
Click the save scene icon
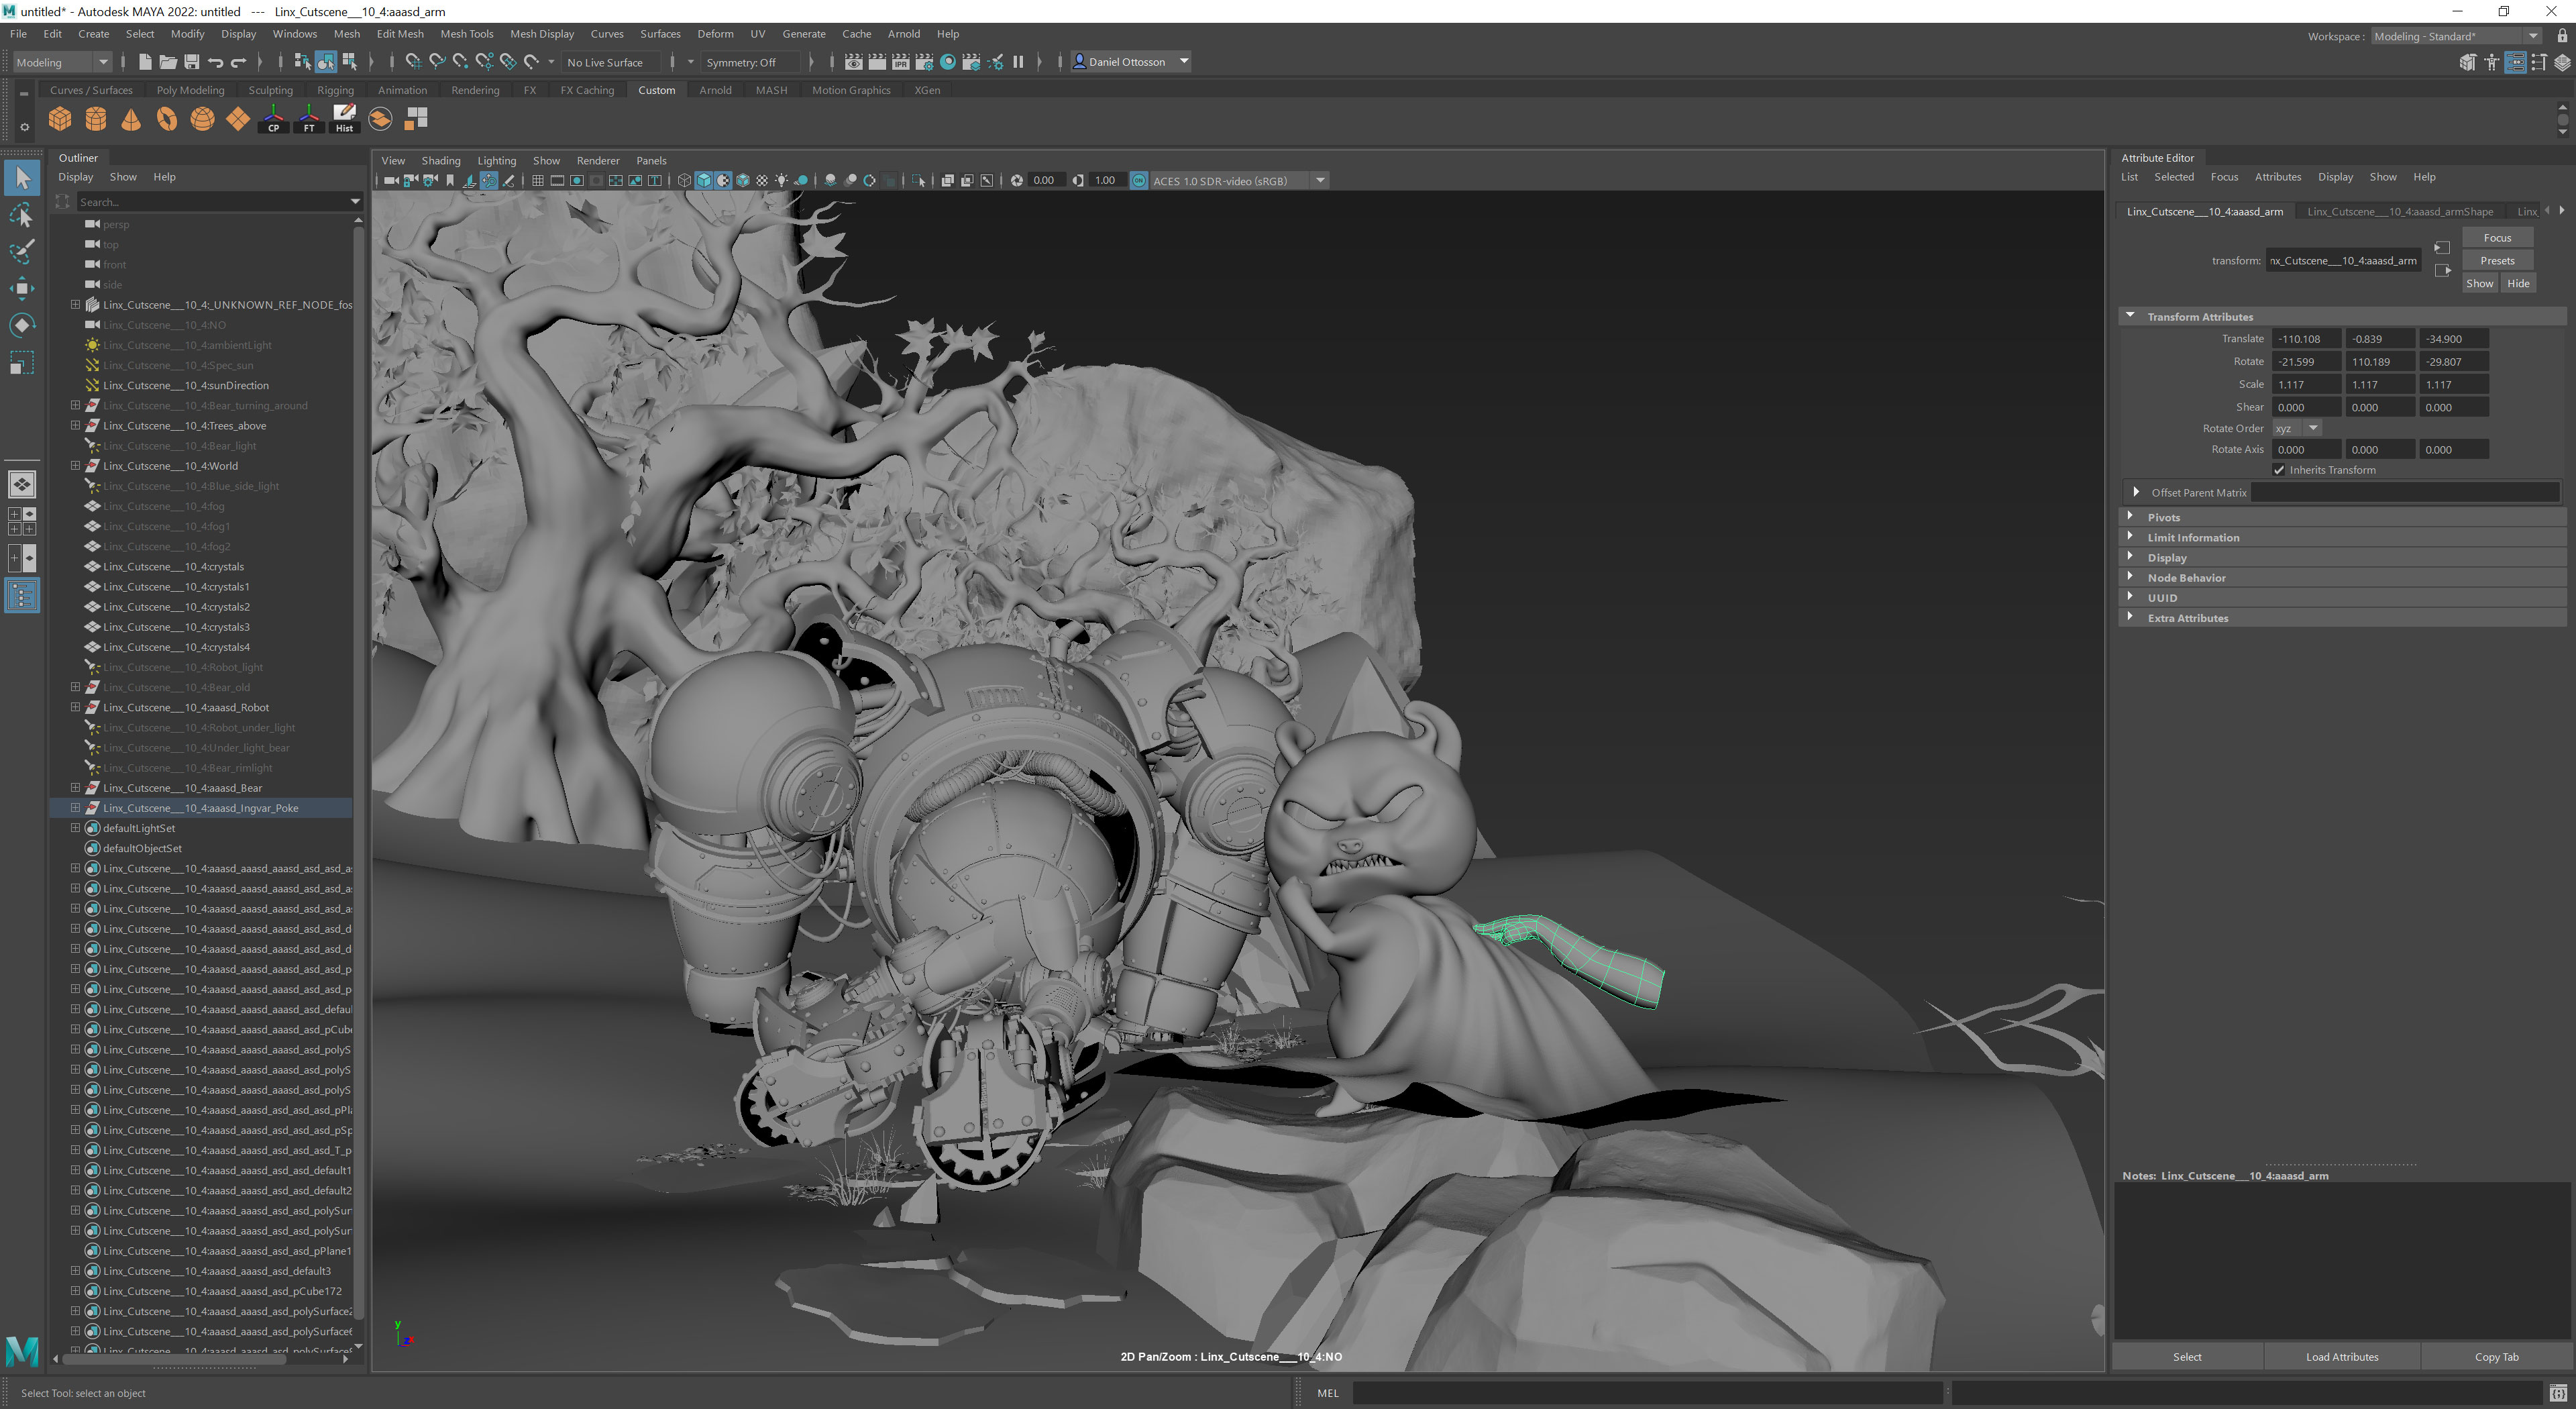click(x=192, y=62)
